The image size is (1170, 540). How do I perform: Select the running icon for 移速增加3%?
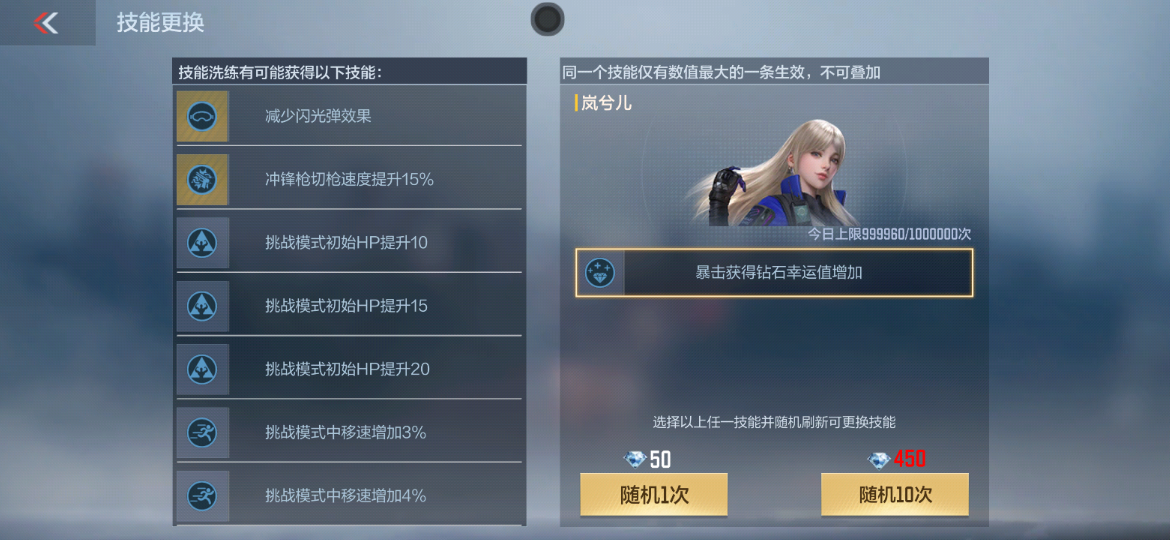(x=202, y=433)
